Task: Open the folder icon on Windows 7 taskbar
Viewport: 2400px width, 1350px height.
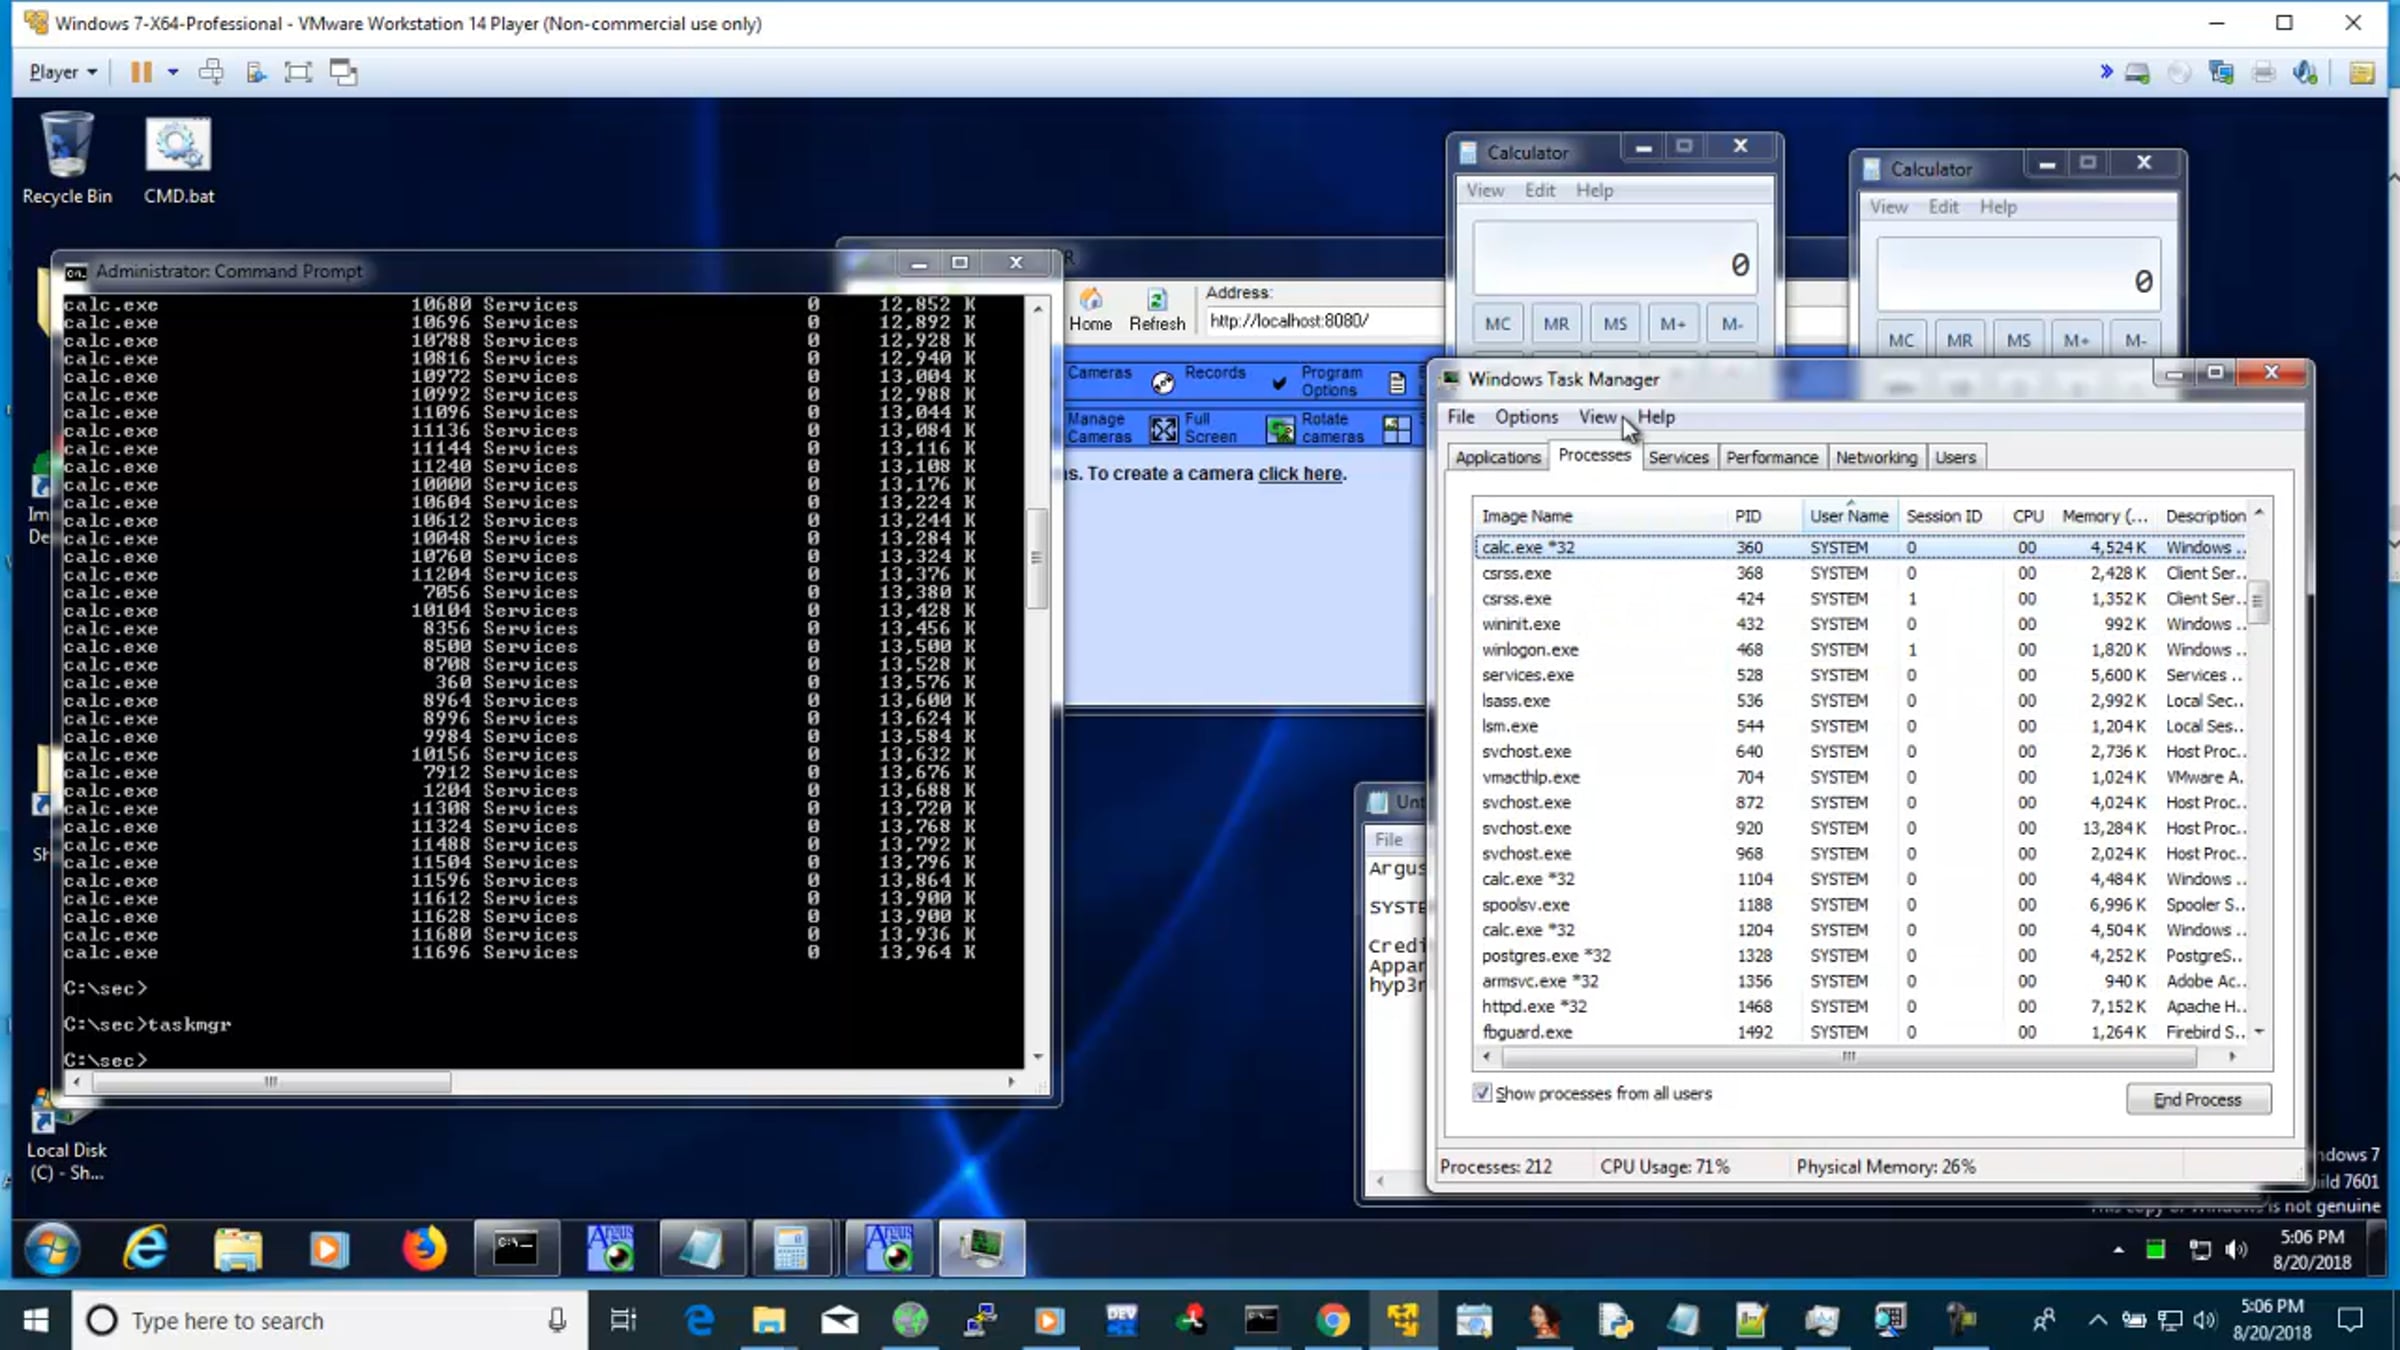Action: coord(237,1249)
